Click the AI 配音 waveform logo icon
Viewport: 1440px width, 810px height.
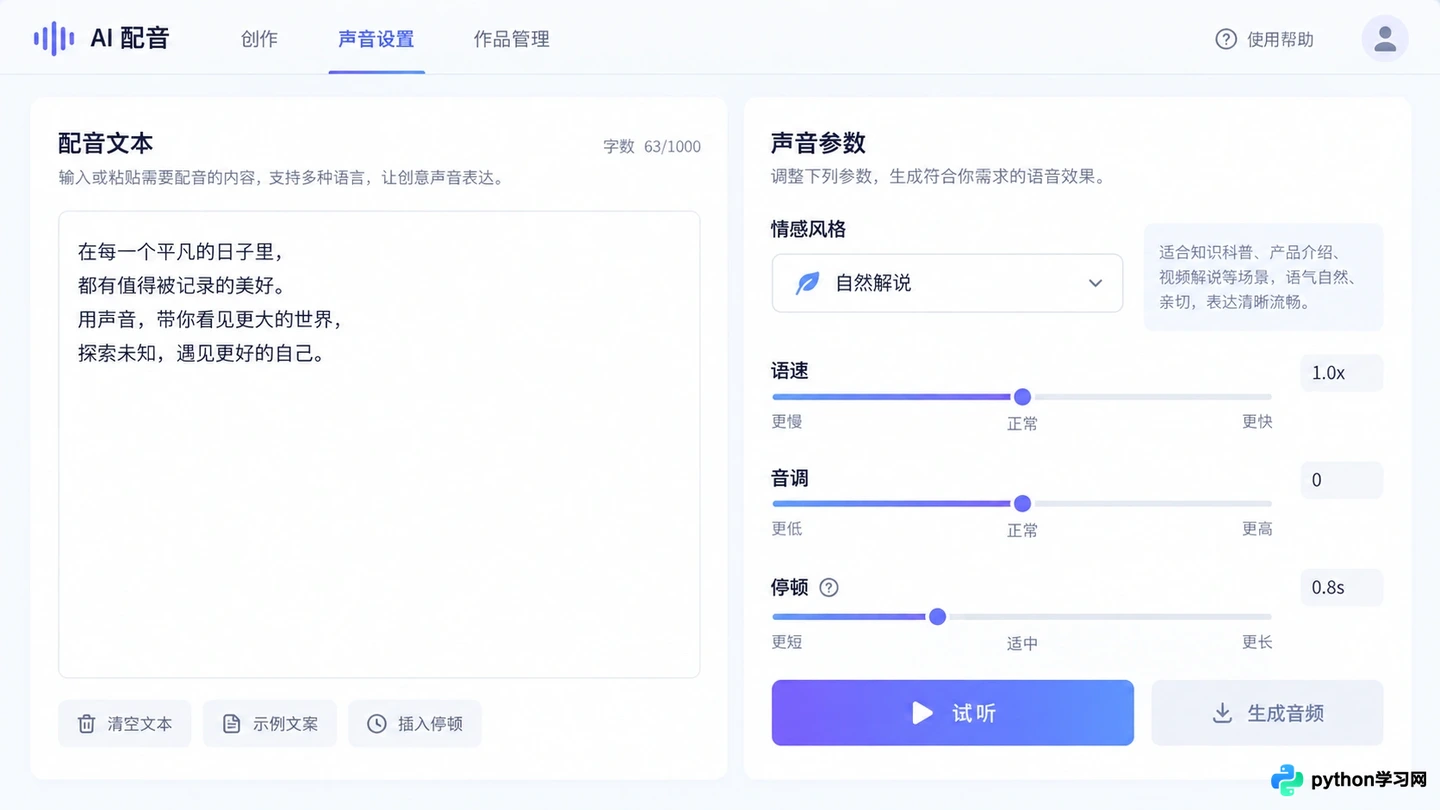(54, 39)
